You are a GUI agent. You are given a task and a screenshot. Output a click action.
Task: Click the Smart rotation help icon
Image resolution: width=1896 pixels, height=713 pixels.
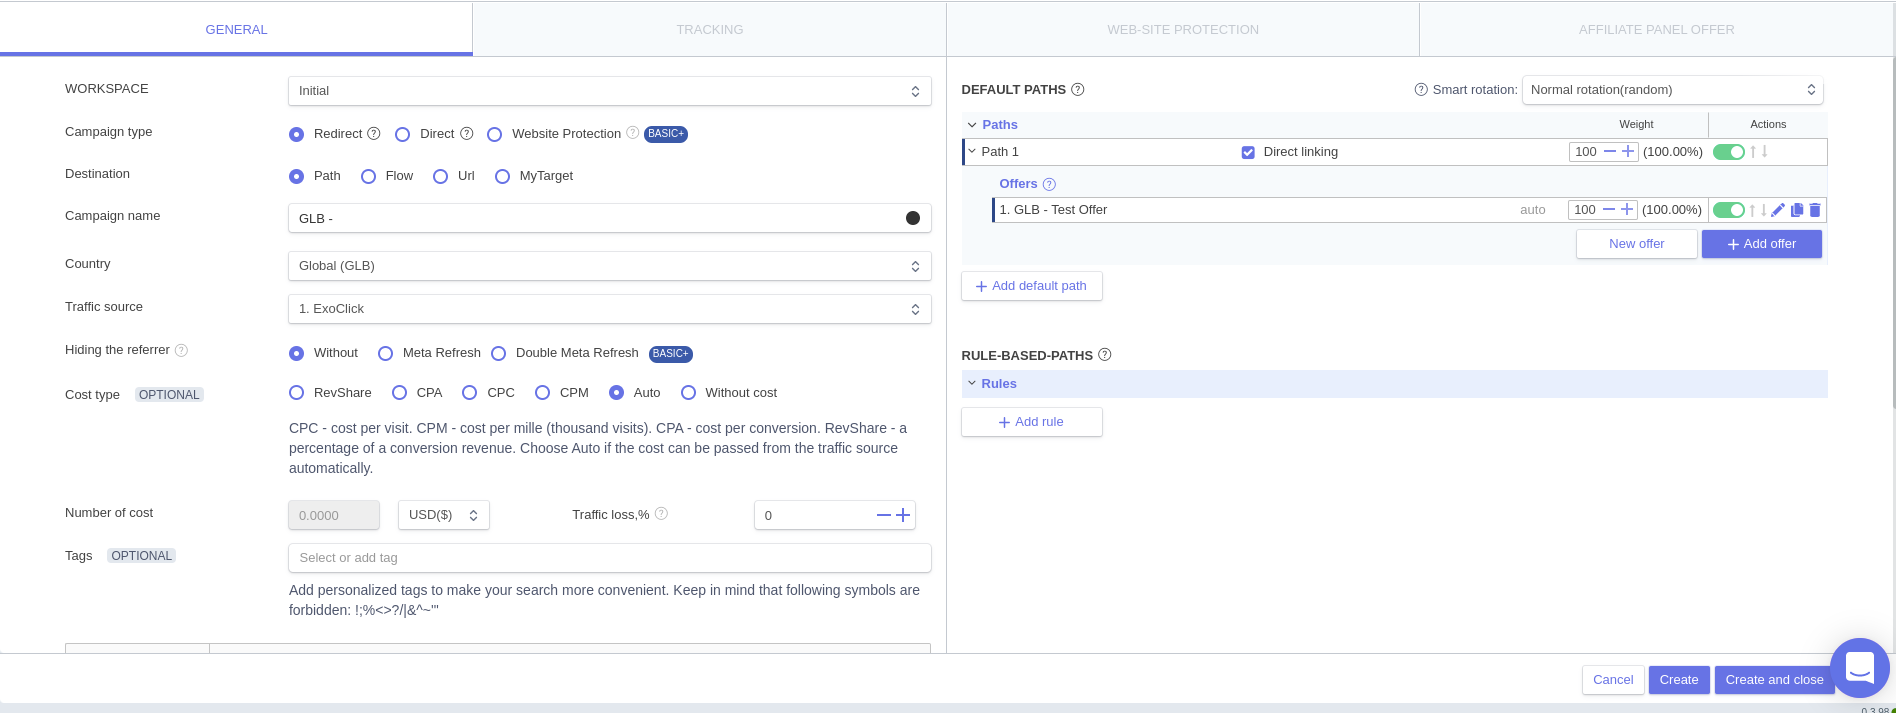tap(1421, 90)
